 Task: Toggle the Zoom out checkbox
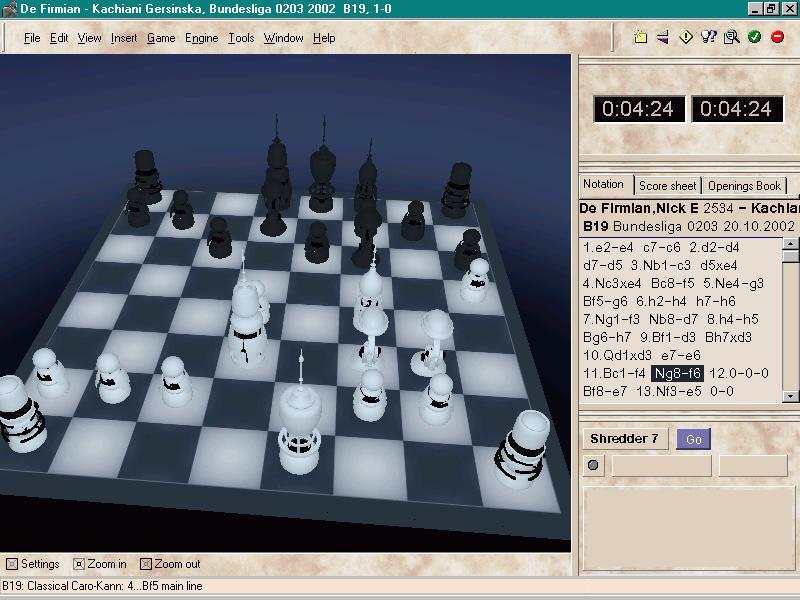(146, 564)
